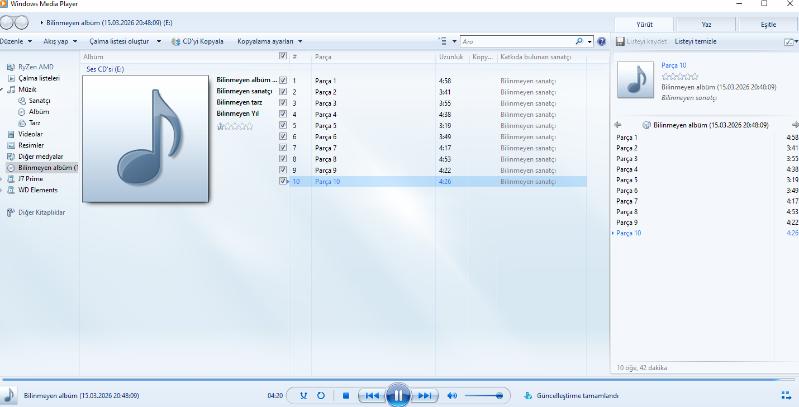This screenshot has height=407, width=799.
Task: Open list options icon in right pane
Action: tap(790, 42)
